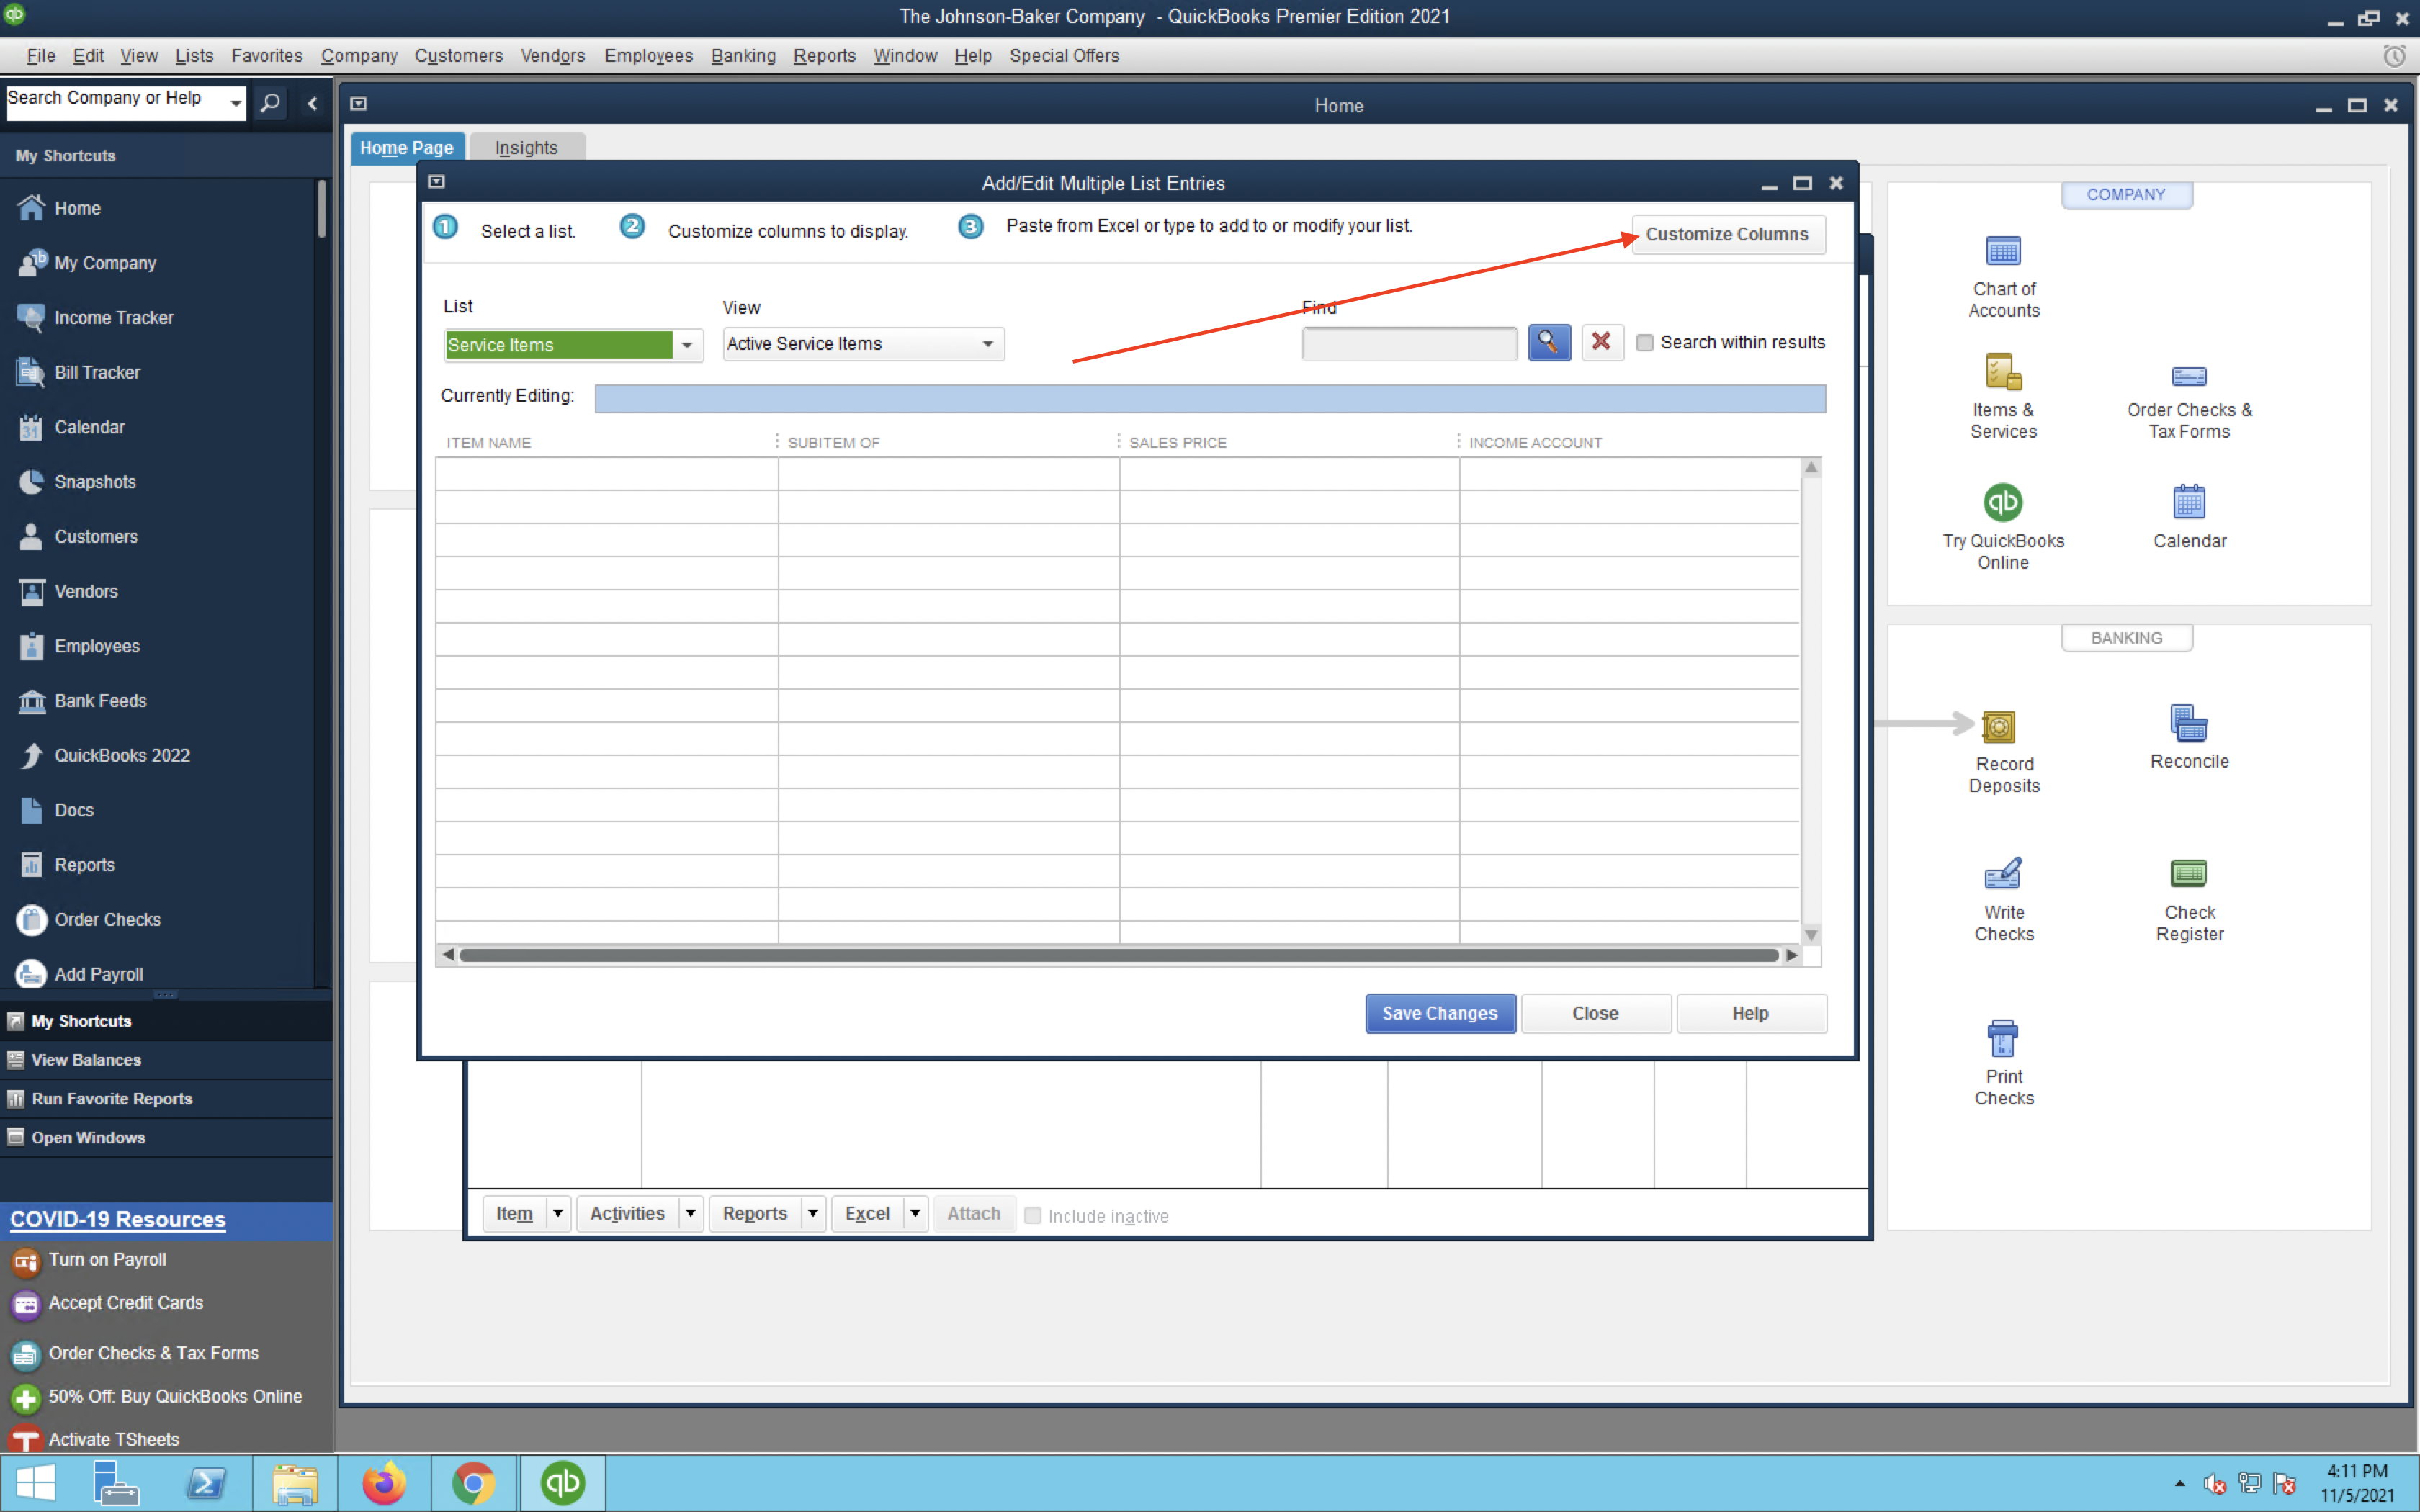Screen dimensions: 2420x1512
Task: Open Print Checks icon
Action: tap(2003, 1039)
